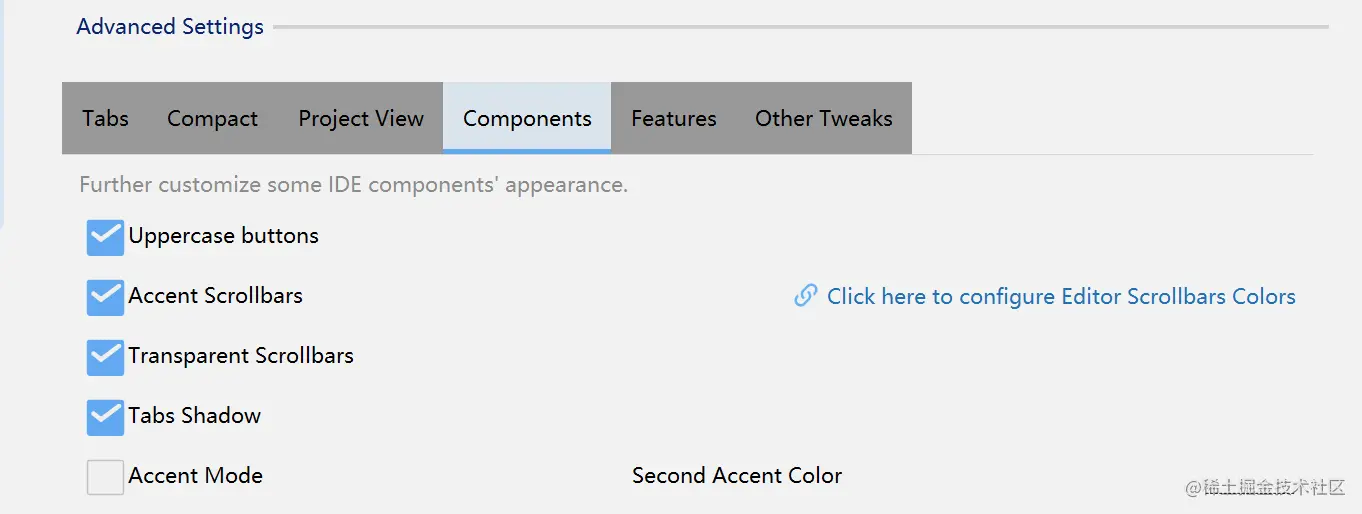Click the 'Tabs Shadow' label text
The width and height of the screenshot is (1362, 514).
(x=195, y=416)
